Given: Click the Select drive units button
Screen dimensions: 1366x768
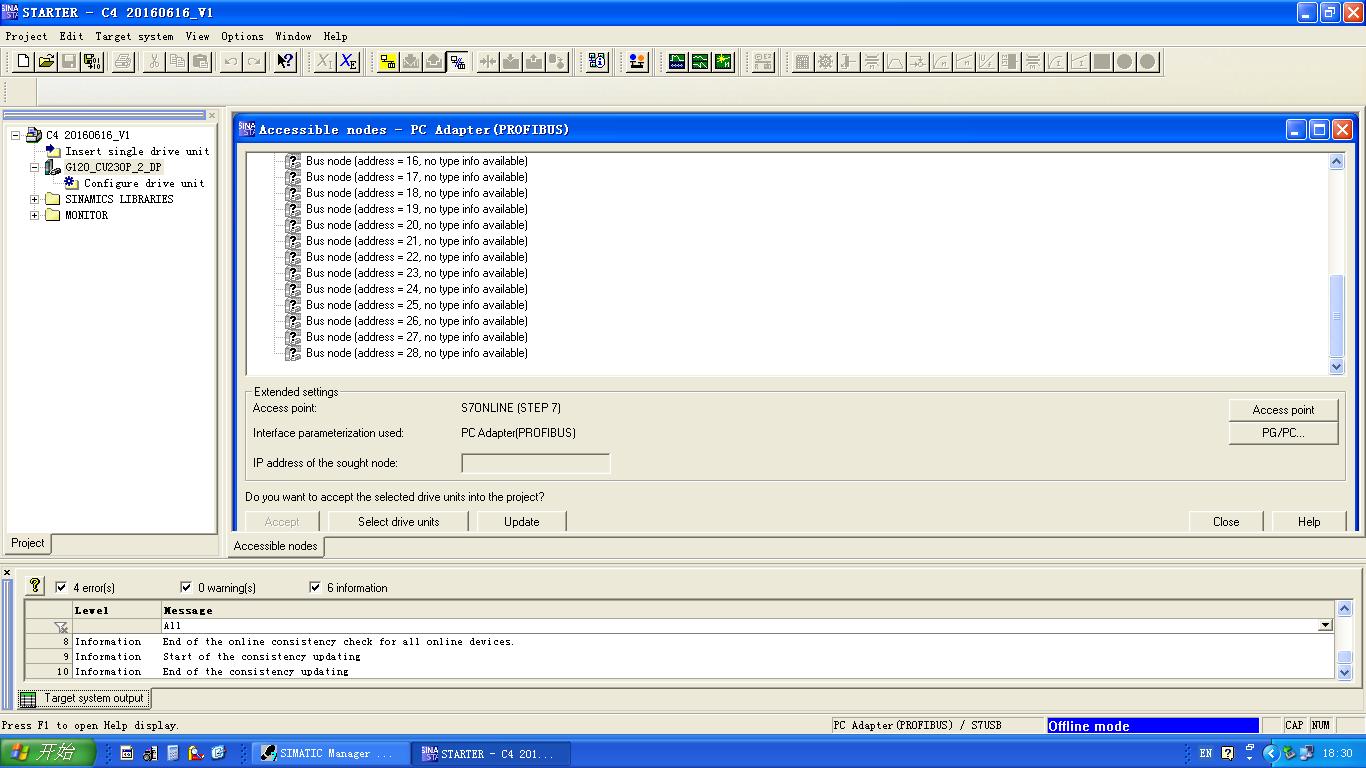Looking at the screenshot, I should click(399, 522).
